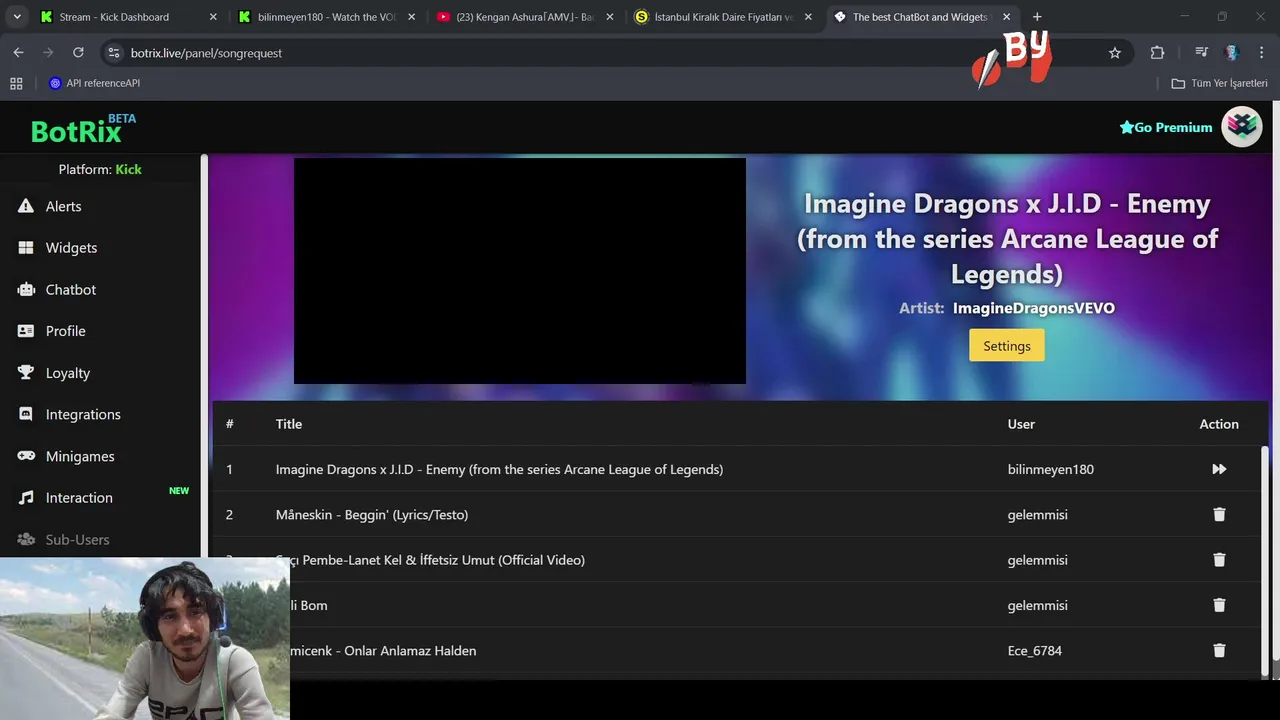Click the Imagine Dragons Enemy row title
The height and width of the screenshot is (720, 1280).
[499, 469]
